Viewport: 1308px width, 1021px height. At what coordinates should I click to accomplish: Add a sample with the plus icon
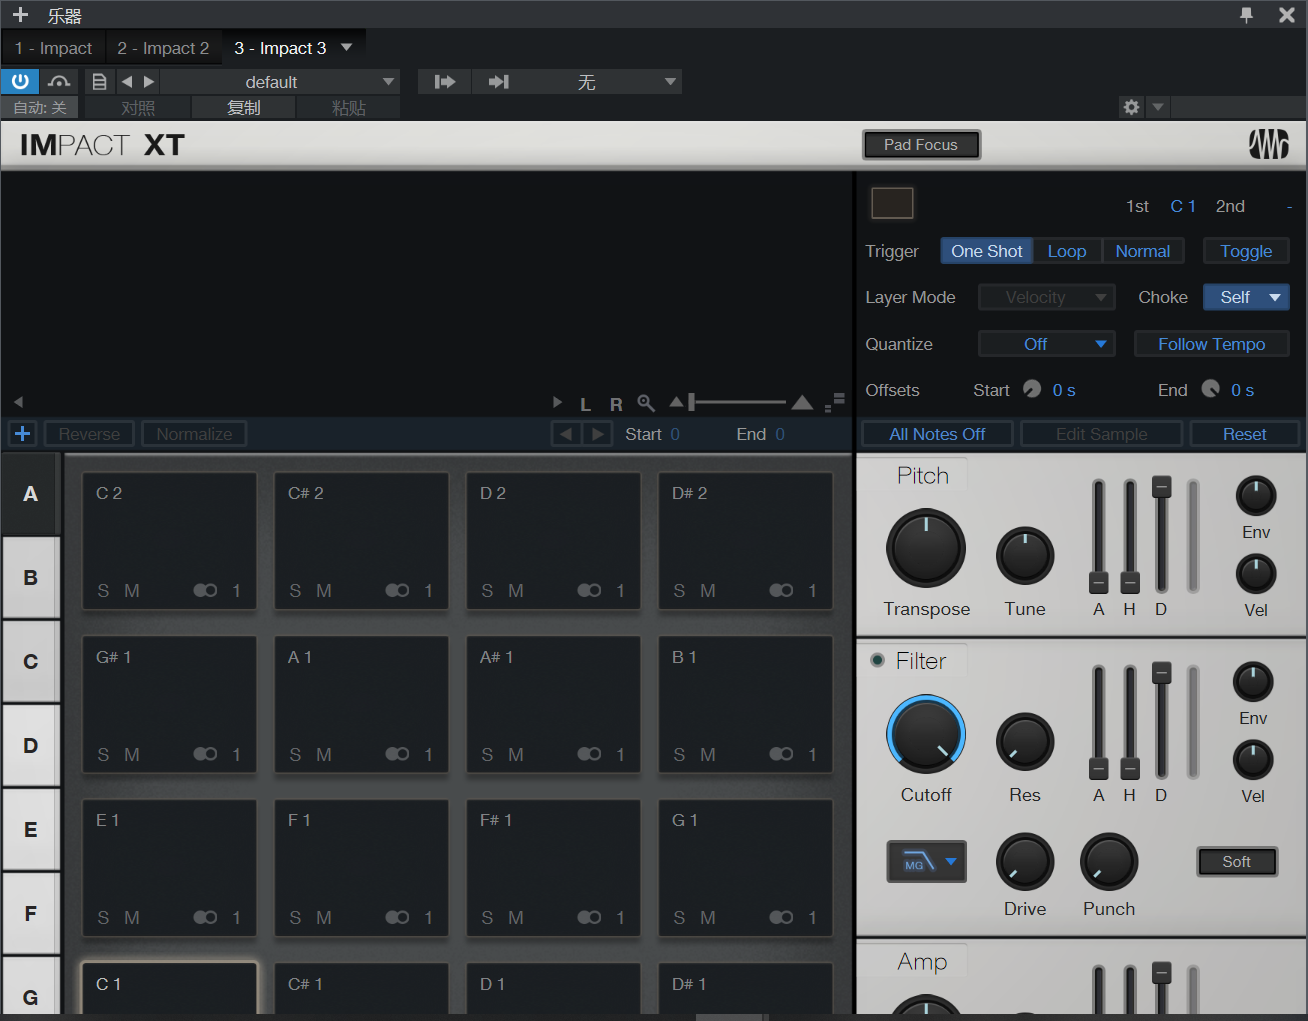[x=23, y=434]
